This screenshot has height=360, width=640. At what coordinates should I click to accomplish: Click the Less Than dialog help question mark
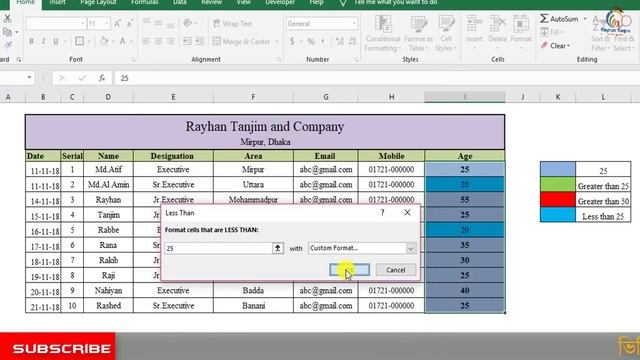click(382, 213)
